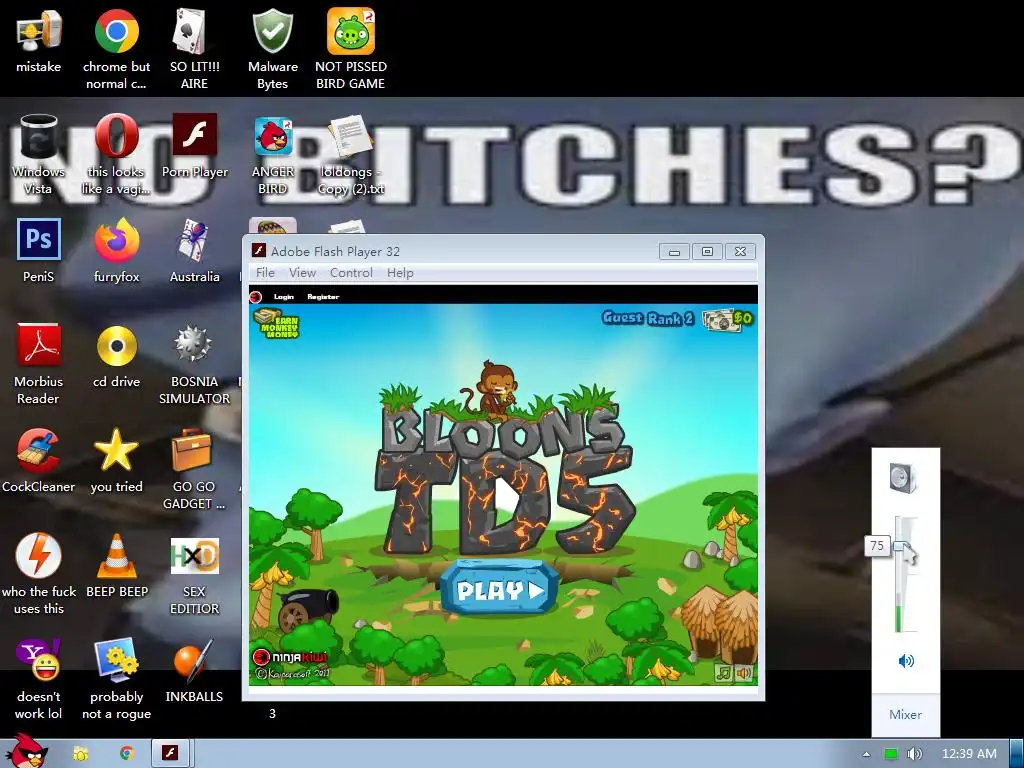Viewport: 1024px width, 768px height.
Task: Click the Earn Monkey Money button
Action: coord(277,323)
